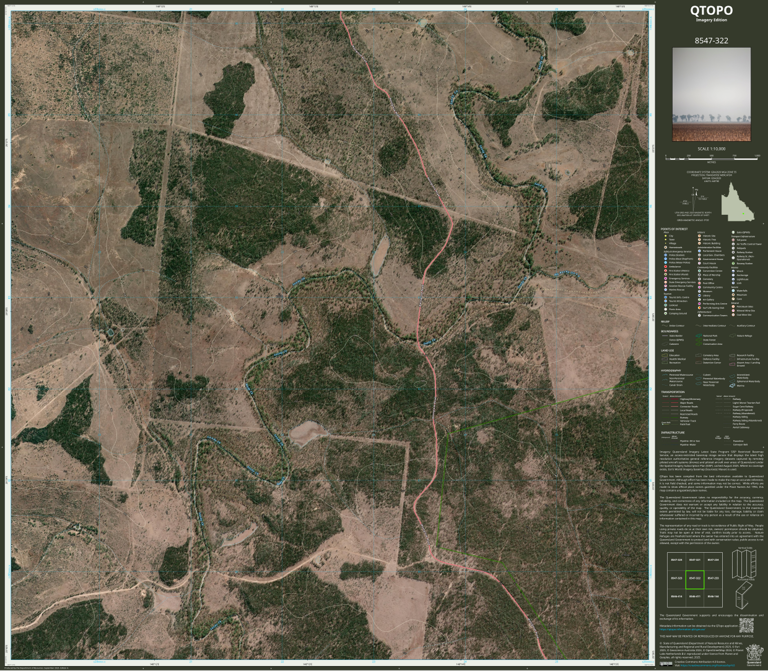Click the folded map illustration
768x671 pixels.
tap(744, 596)
